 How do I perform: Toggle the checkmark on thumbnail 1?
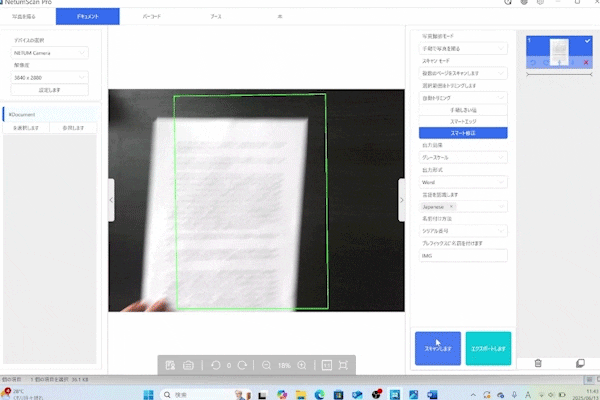click(586, 39)
